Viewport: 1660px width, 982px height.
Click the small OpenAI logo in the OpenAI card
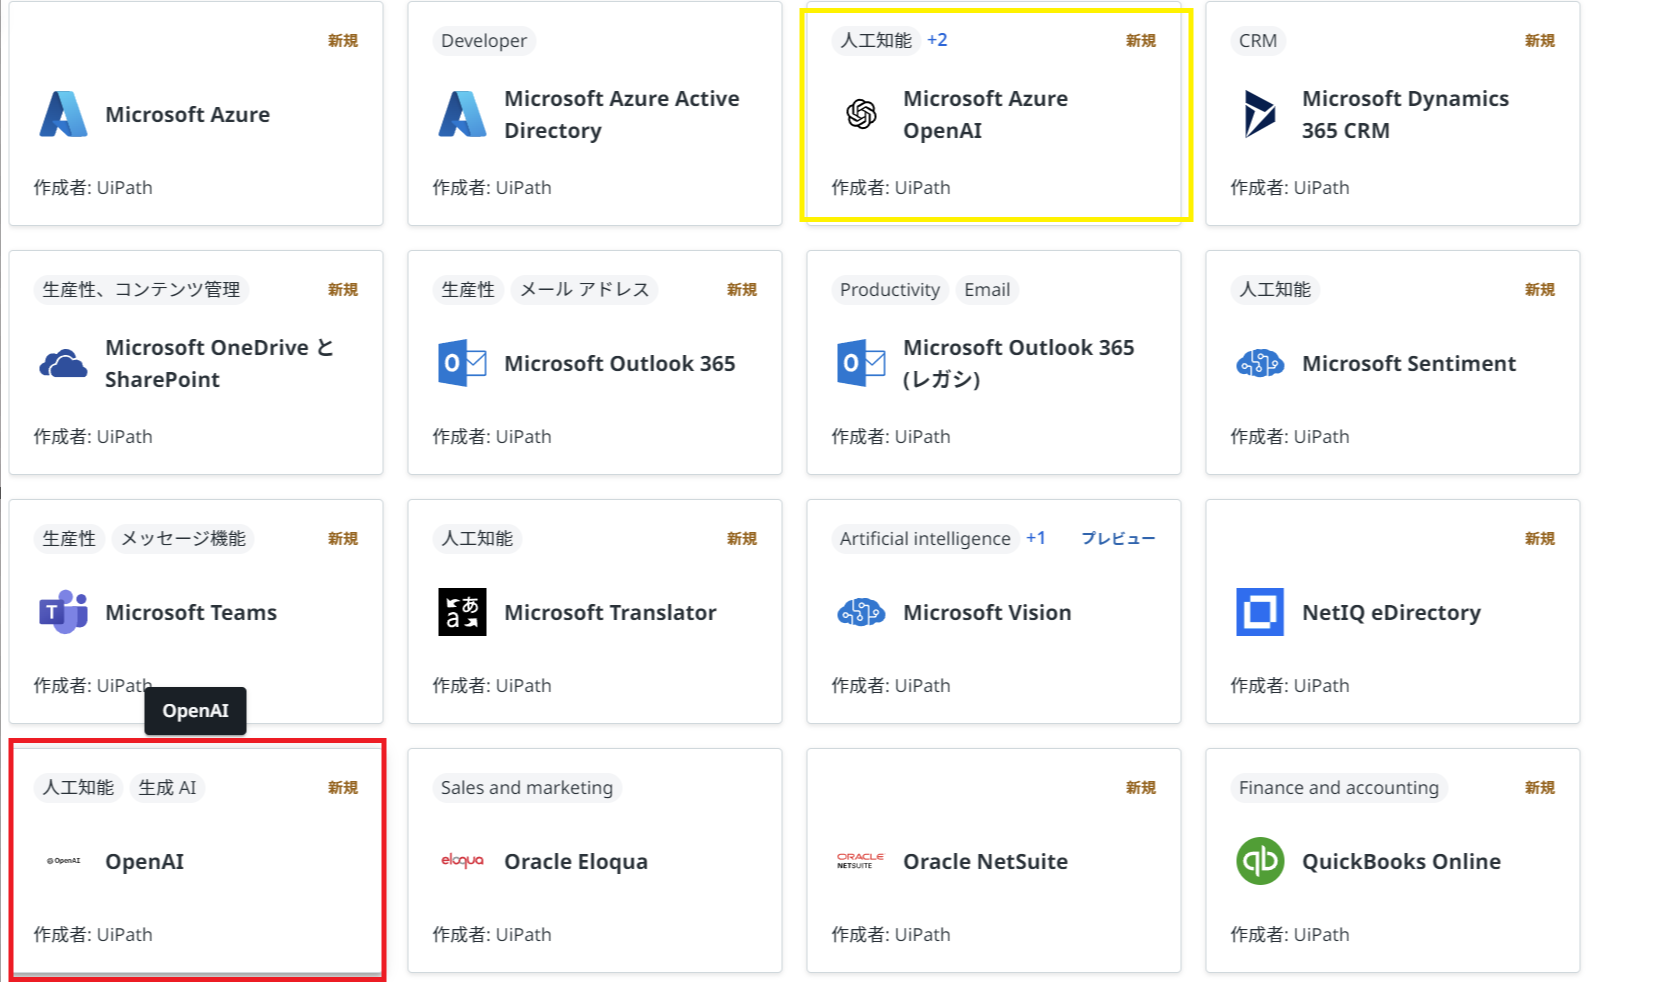pos(63,861)
